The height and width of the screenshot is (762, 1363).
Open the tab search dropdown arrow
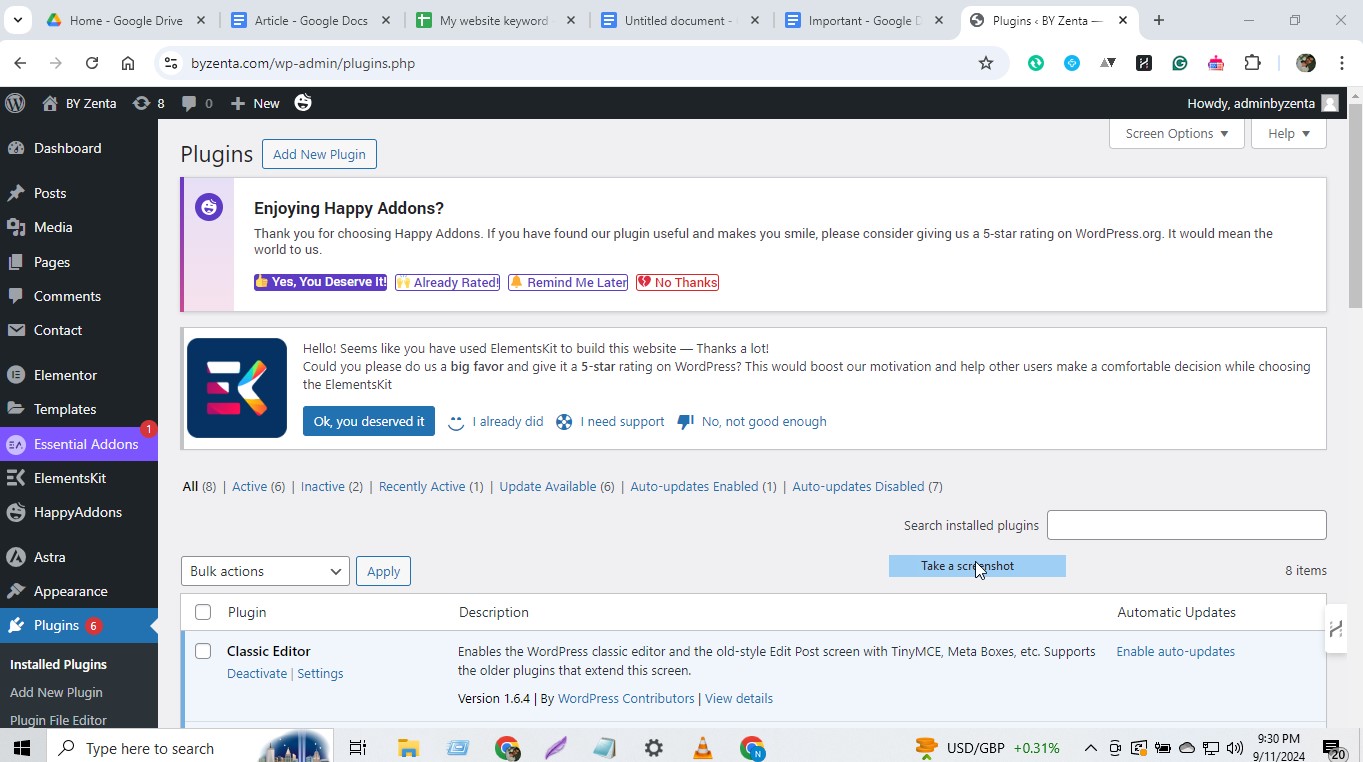pos(17,20)
